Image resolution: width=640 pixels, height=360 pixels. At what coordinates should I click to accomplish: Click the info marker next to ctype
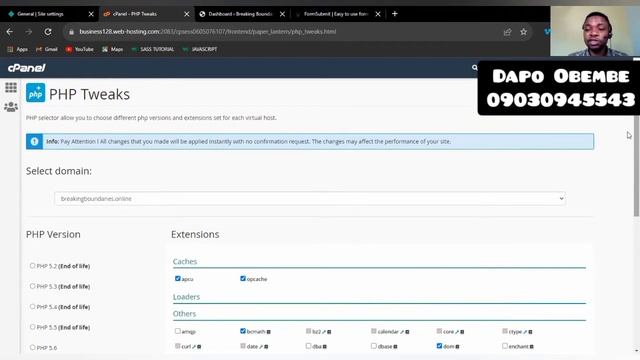pos(530,332)
